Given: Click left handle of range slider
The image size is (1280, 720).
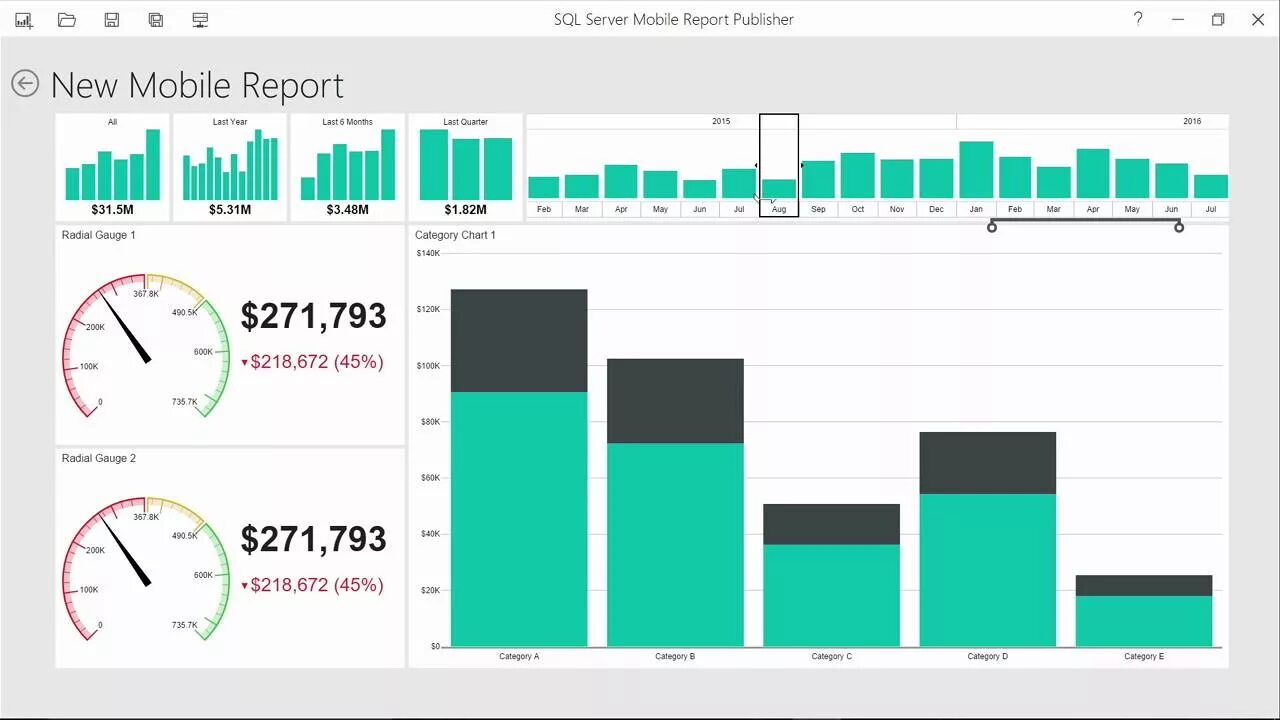Looking at the screenshot, I should (992, 228).
